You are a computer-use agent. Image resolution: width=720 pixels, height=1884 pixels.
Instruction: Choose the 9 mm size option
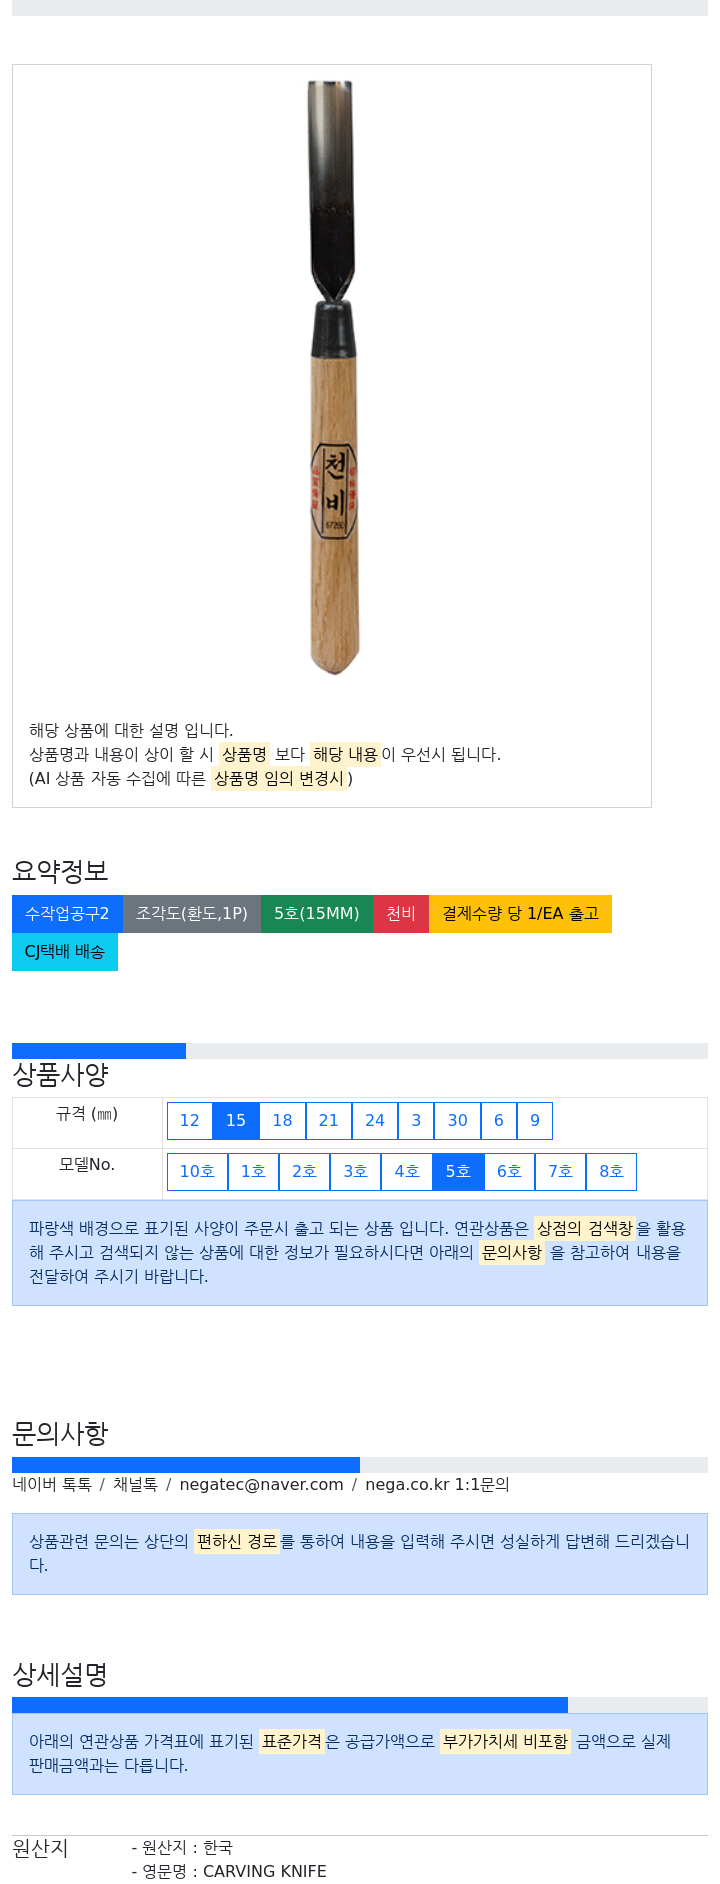(x=535, y=1121)
